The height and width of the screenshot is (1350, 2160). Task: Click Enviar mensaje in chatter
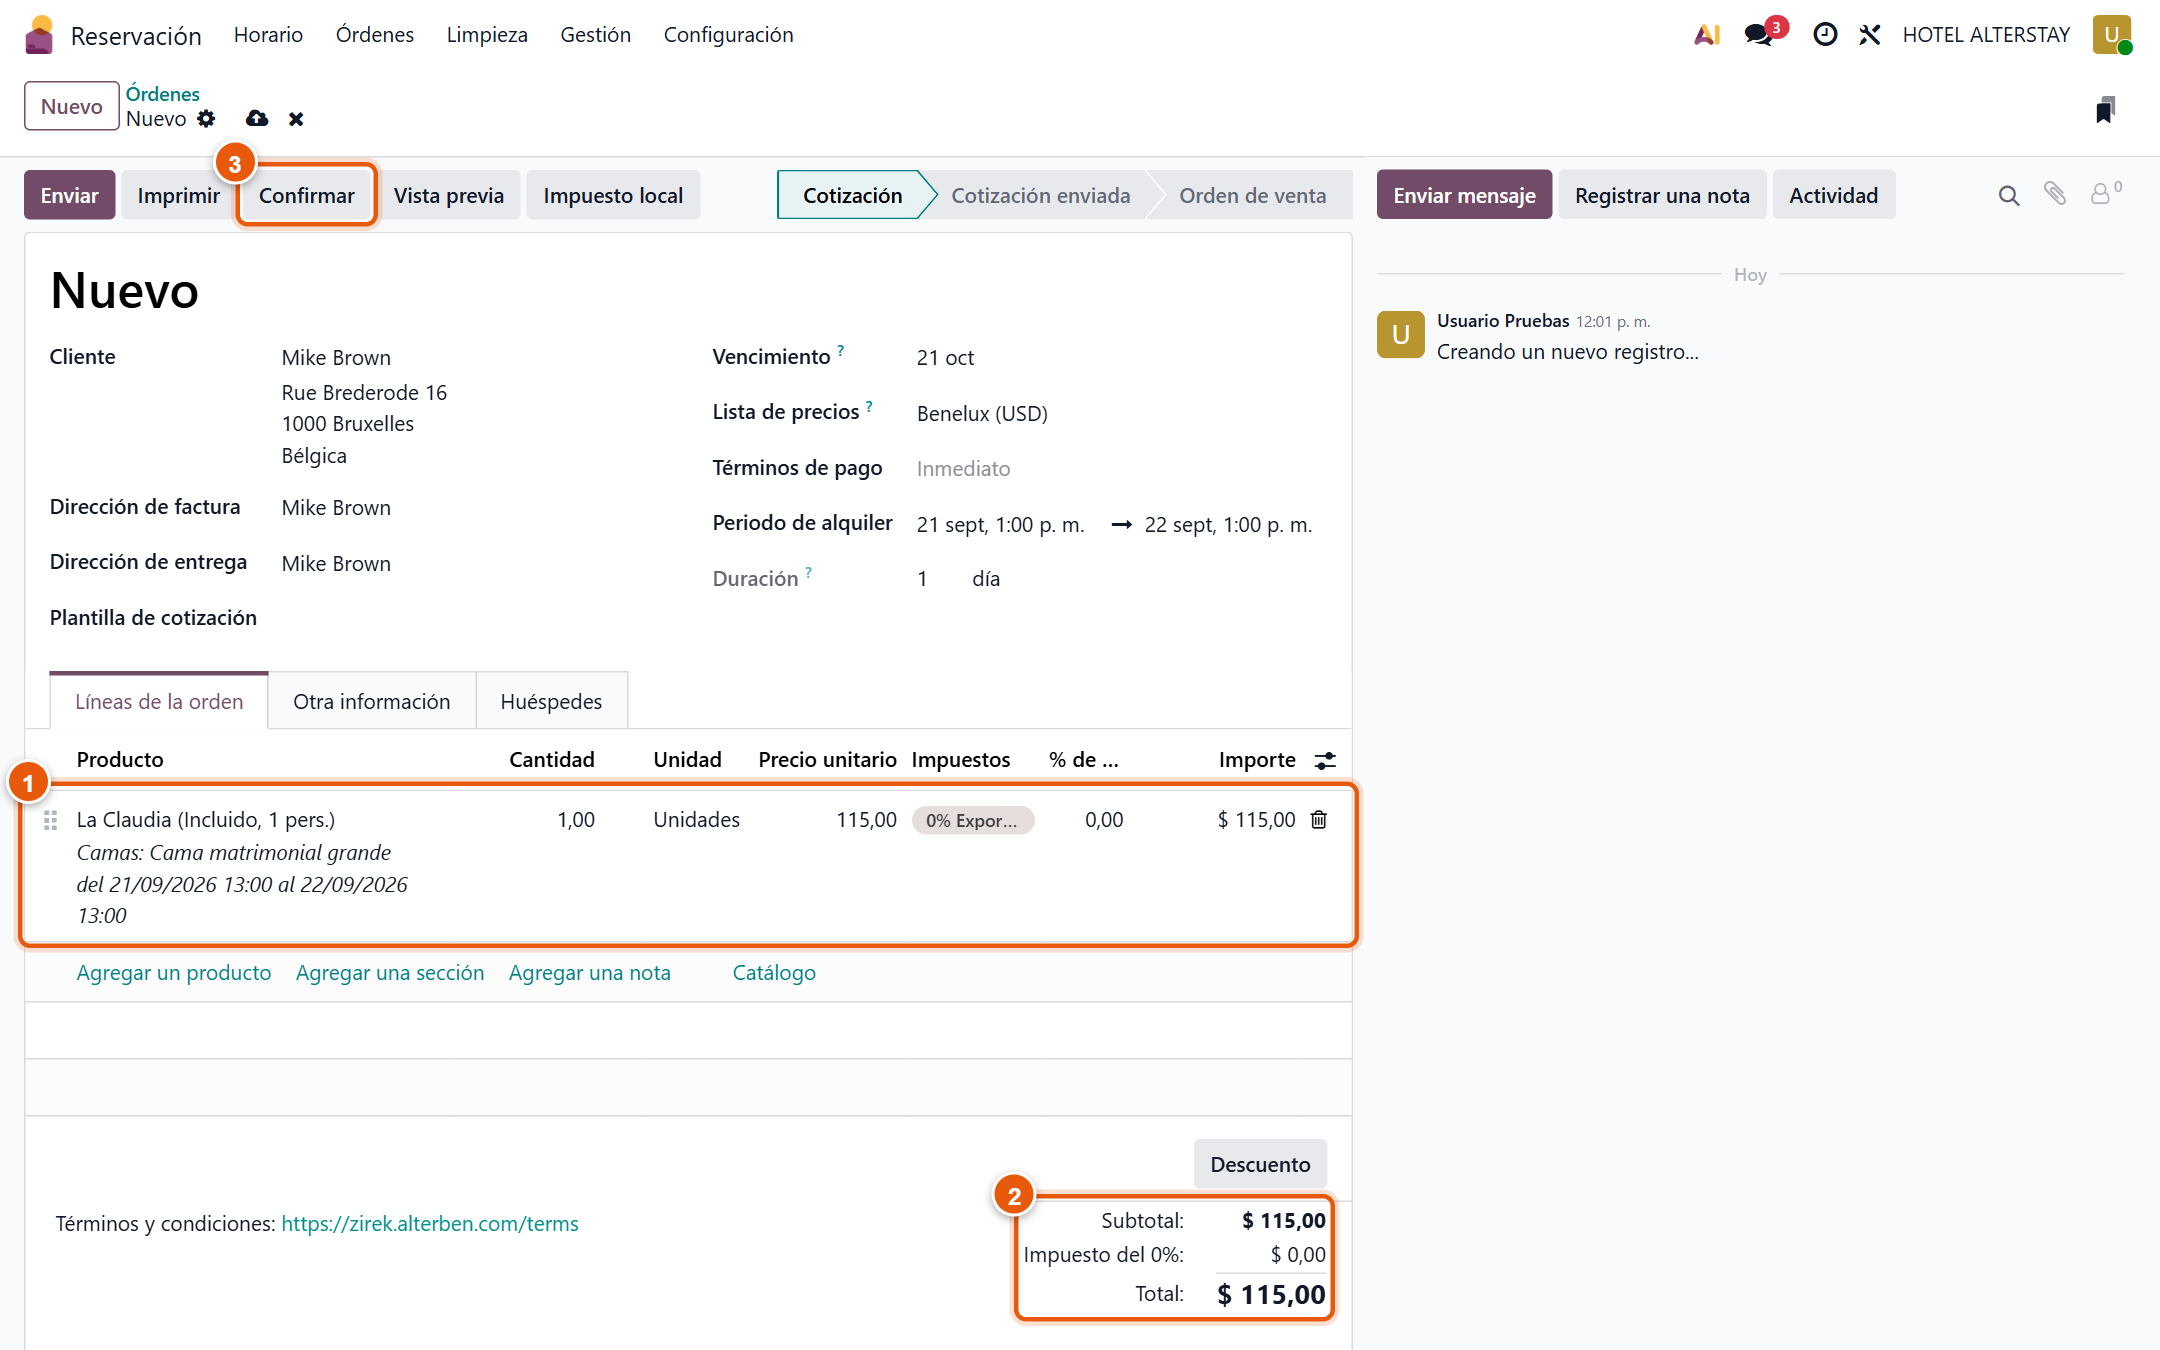1464,195
